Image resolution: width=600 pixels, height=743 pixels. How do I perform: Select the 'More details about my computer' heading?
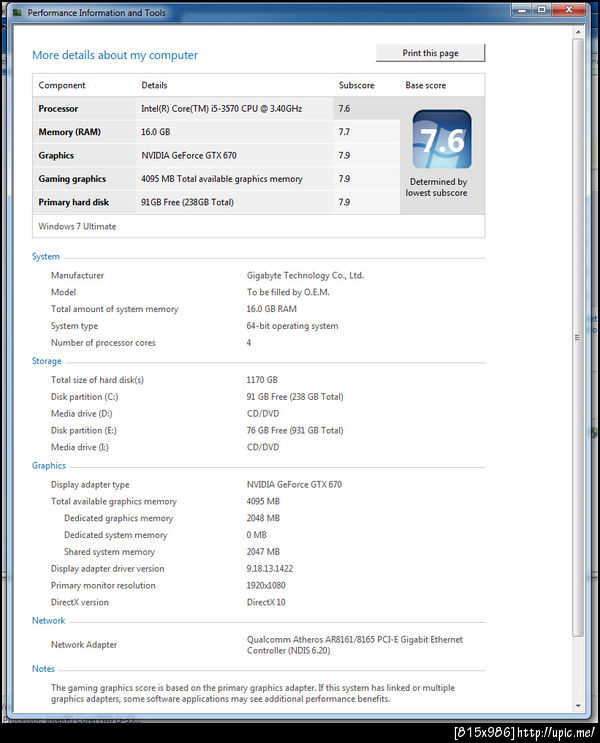pos(115,55)
